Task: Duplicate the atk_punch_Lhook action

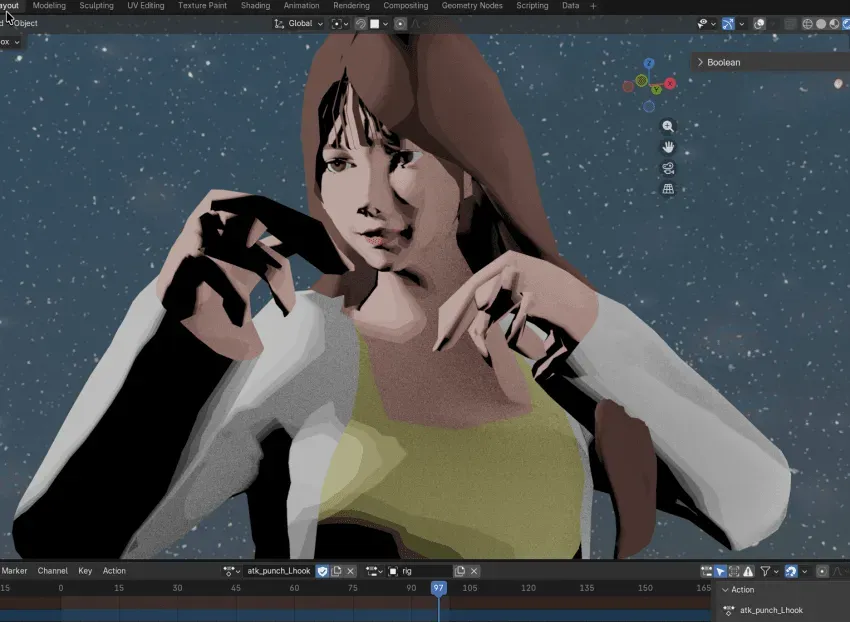Action: 337,571
